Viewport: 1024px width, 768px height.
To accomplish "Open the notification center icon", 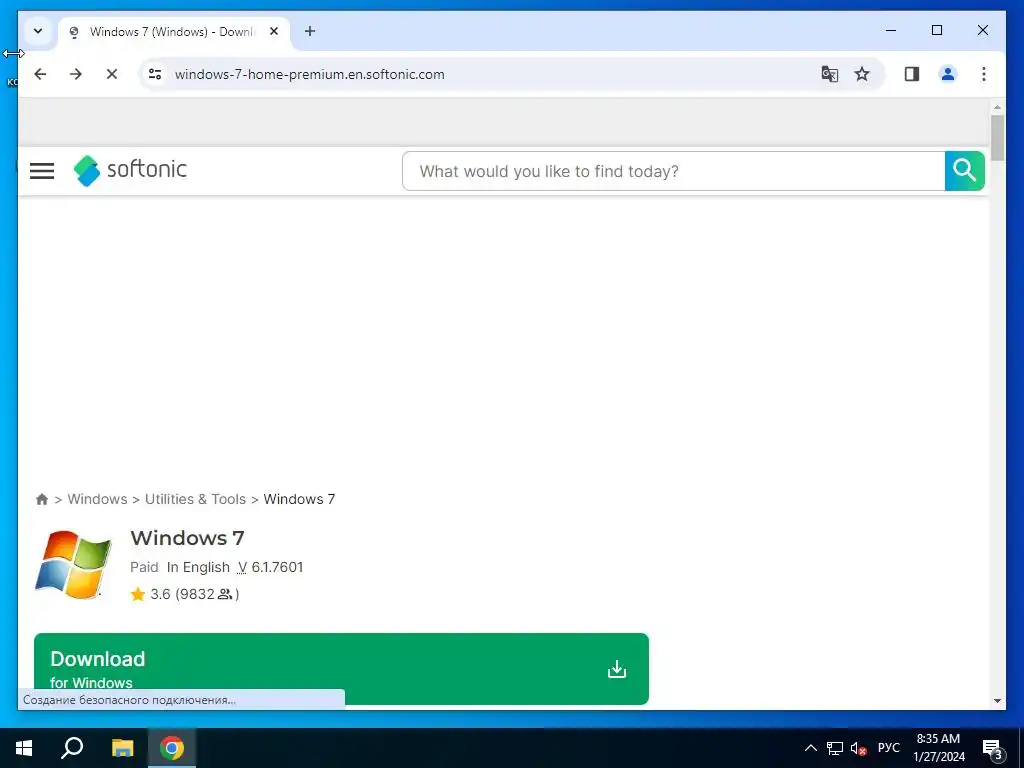I will [992, 748].
